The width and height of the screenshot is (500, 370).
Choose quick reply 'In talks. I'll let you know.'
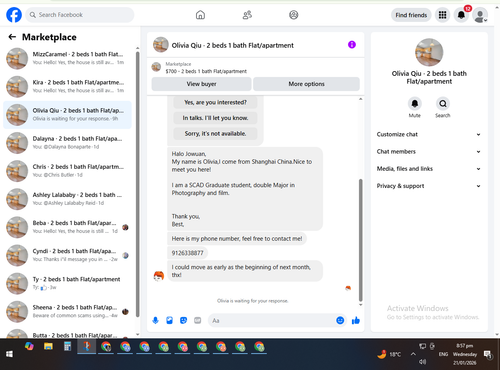point(215,118)
